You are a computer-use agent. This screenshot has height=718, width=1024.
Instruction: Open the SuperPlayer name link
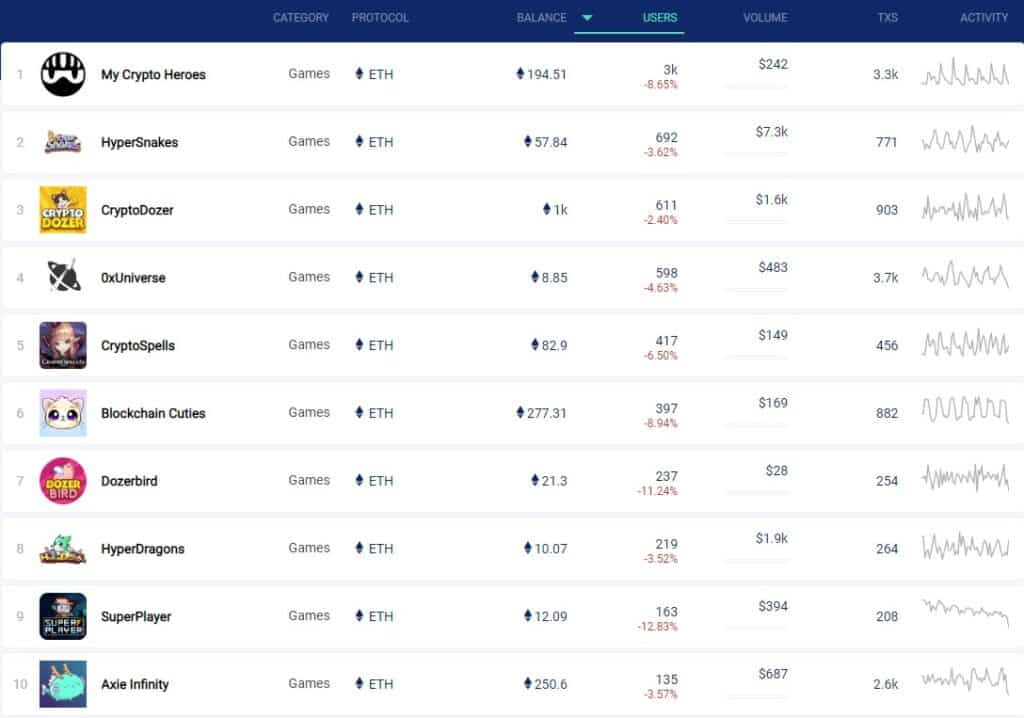coord(136,617)
